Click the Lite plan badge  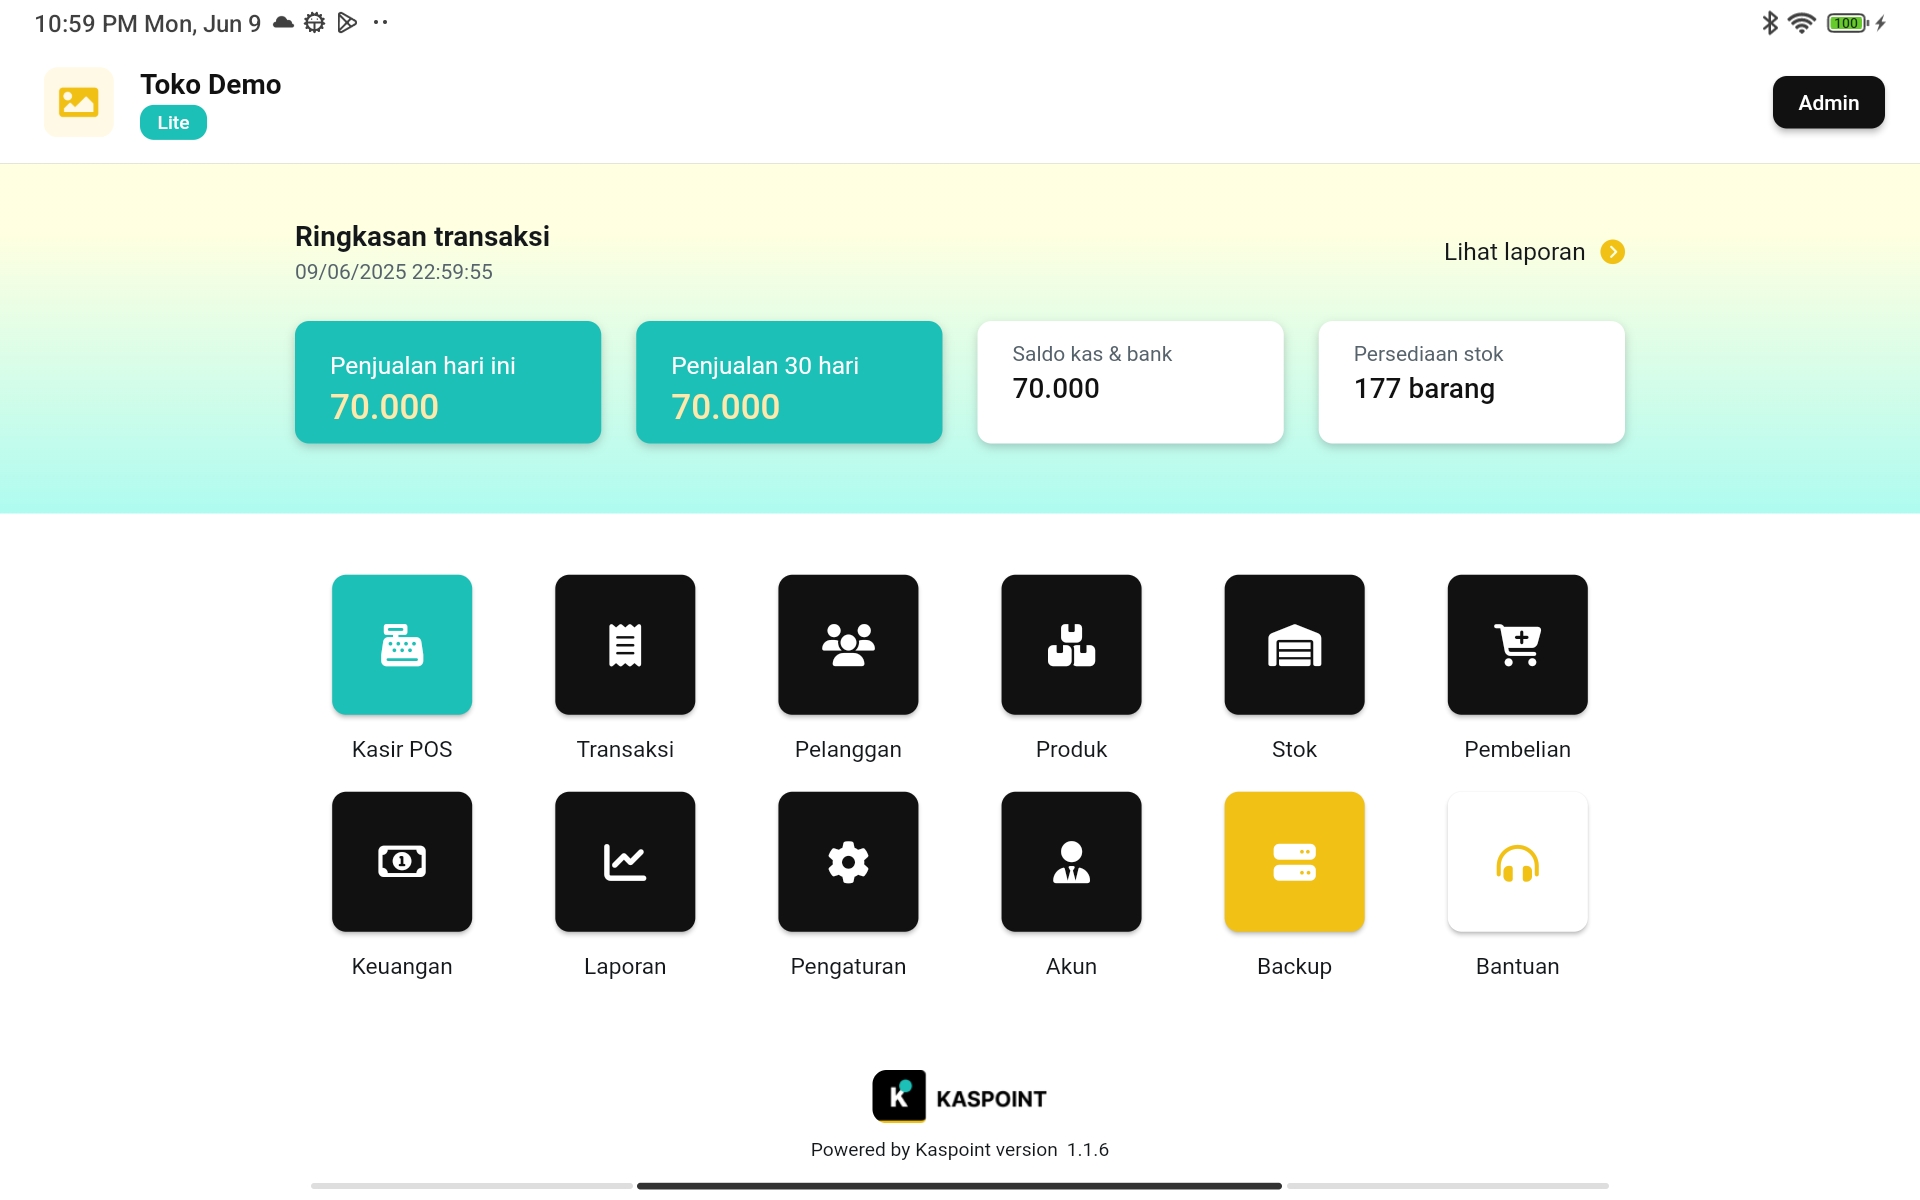point(172,122)
